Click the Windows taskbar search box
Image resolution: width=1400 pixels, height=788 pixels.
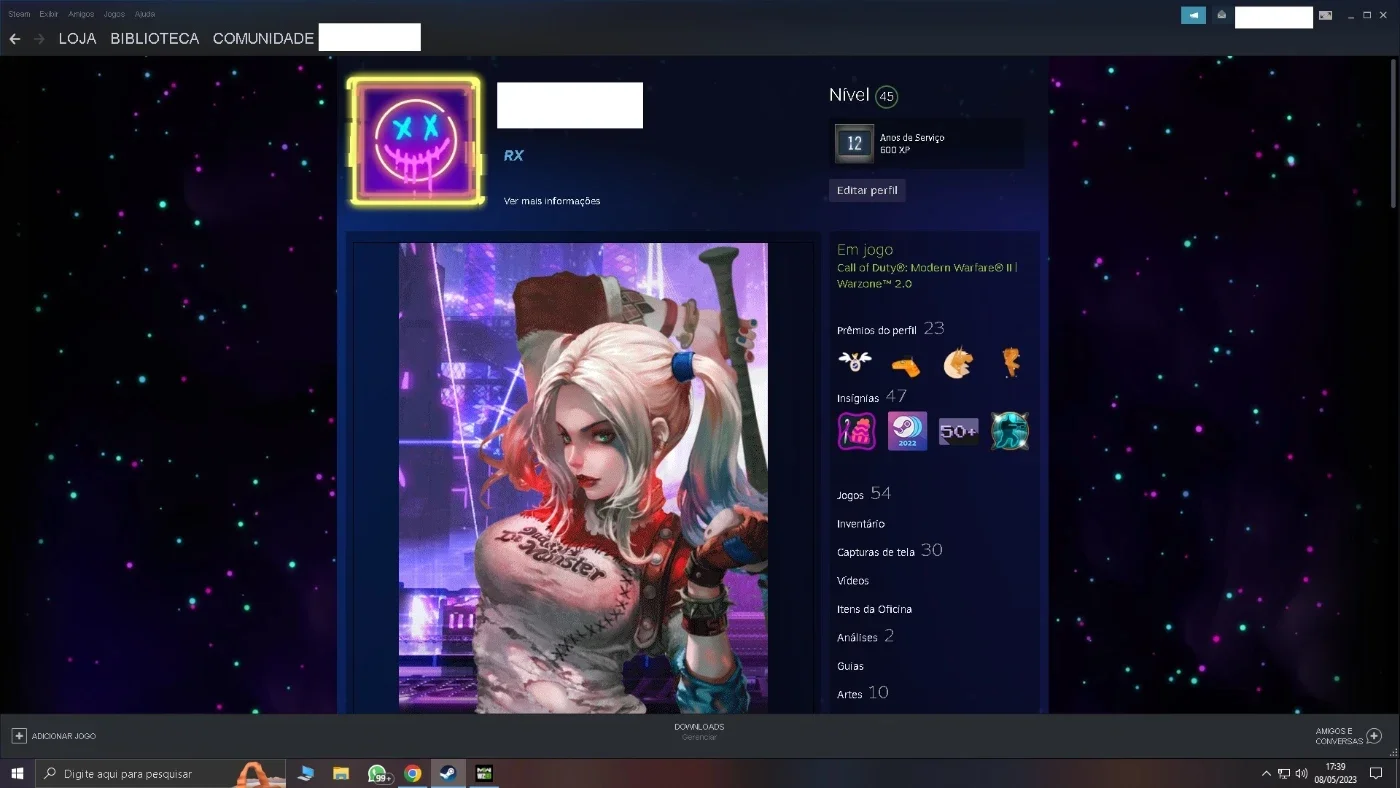click(x=162, y=773)
